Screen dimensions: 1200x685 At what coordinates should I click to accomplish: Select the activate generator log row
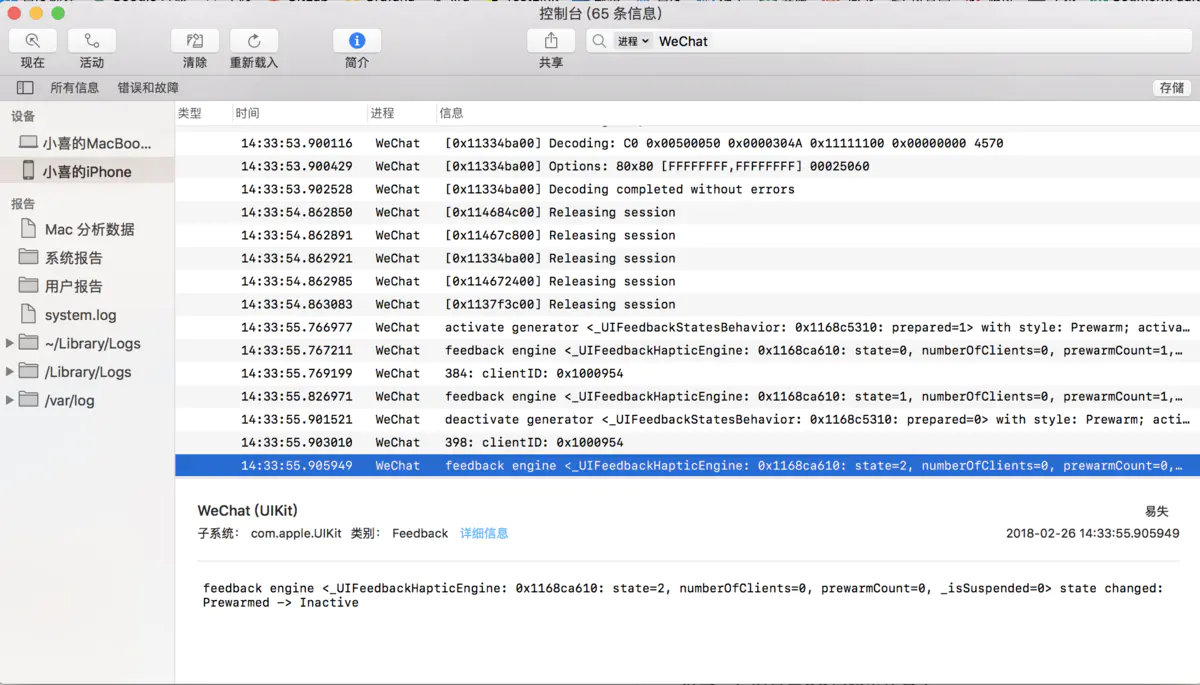point(687,327)
